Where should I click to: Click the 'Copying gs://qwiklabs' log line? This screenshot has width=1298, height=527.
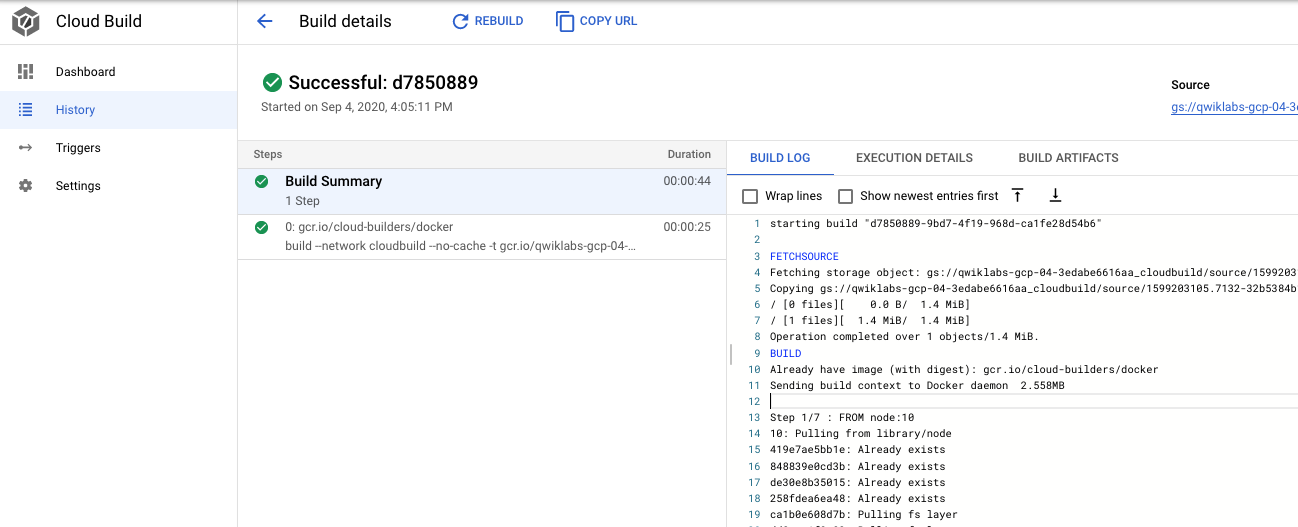point(1033,288)
